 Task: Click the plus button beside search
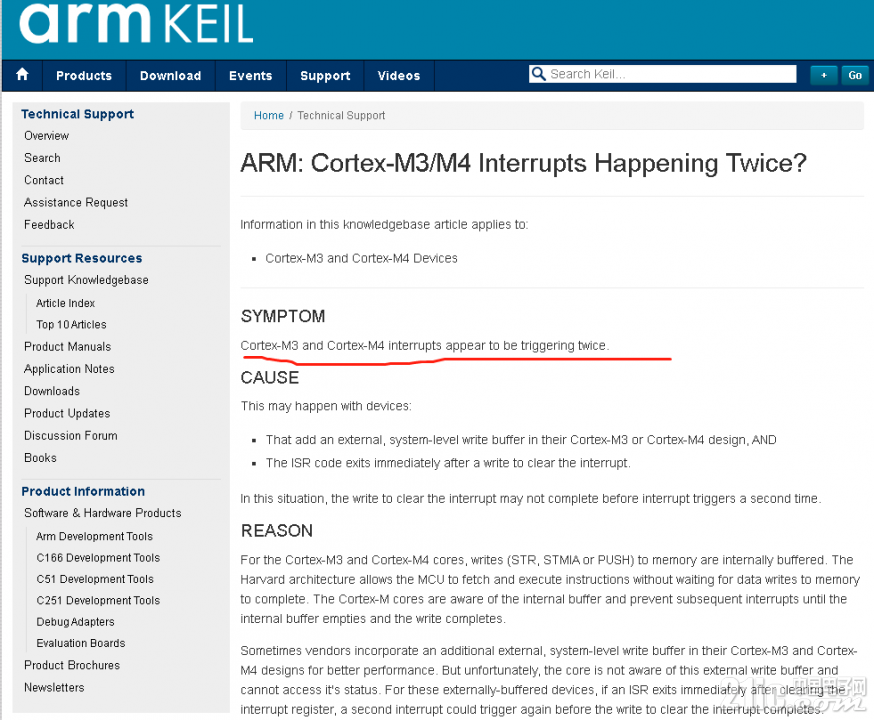tap(823, 75)
